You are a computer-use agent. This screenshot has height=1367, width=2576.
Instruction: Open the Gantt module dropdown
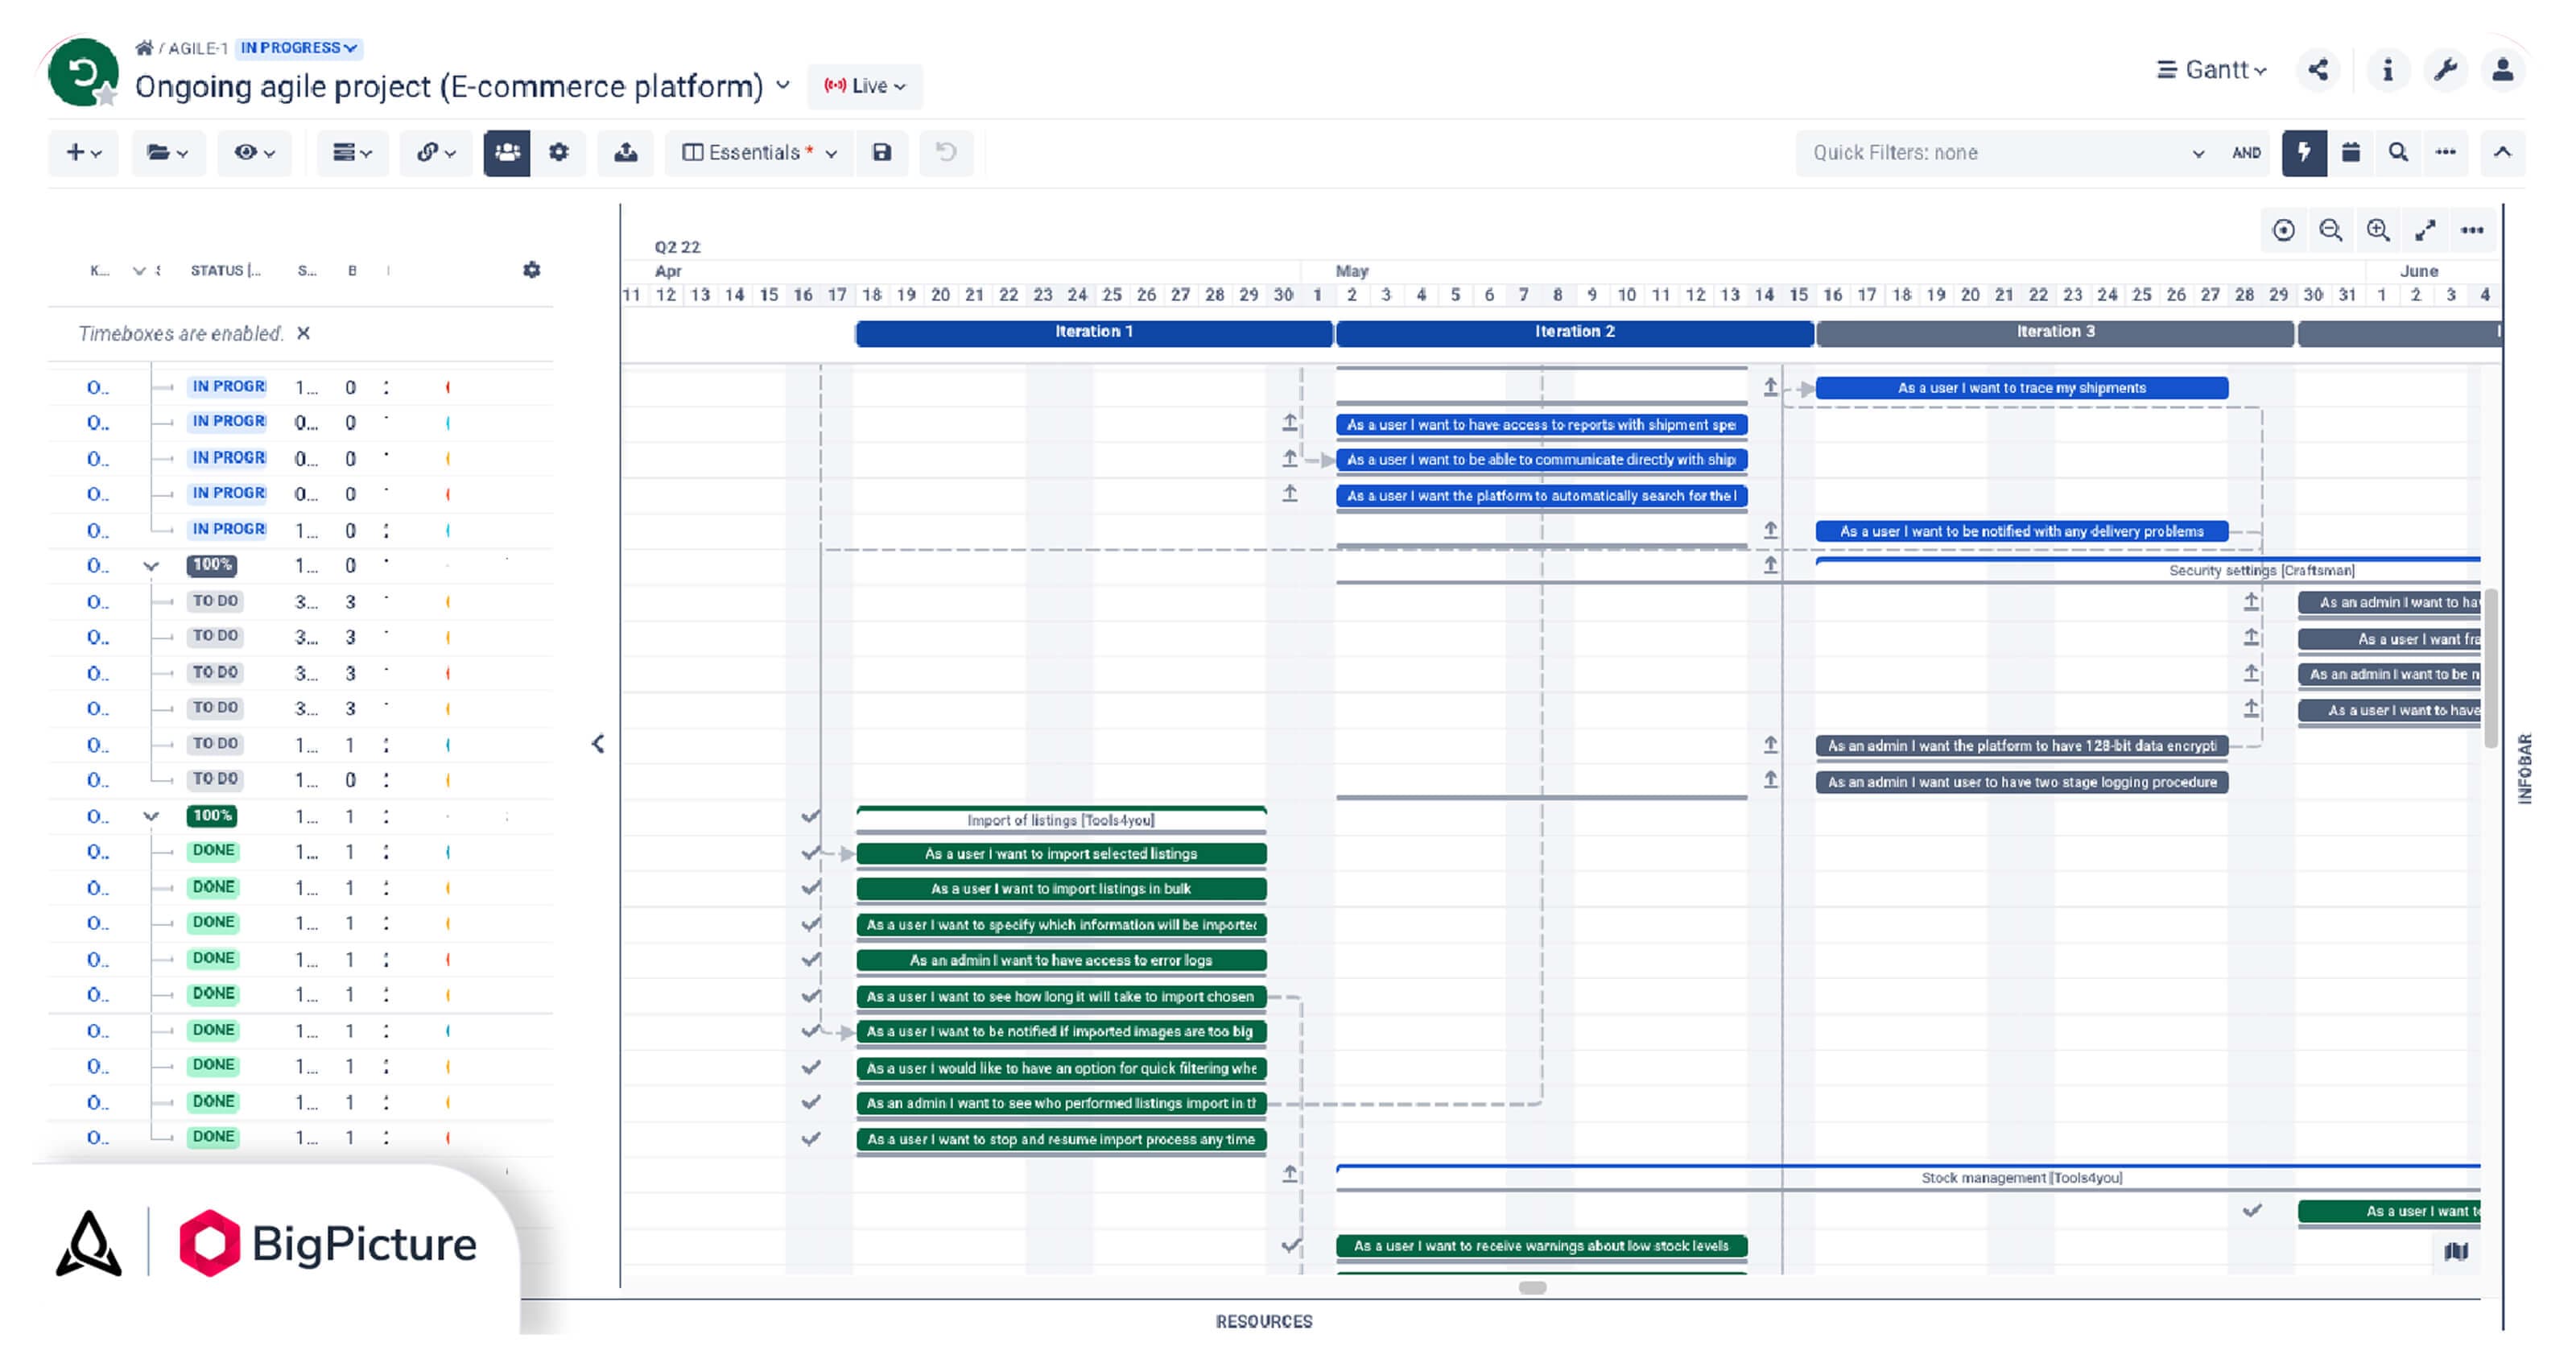click(x=2211, y=70)
